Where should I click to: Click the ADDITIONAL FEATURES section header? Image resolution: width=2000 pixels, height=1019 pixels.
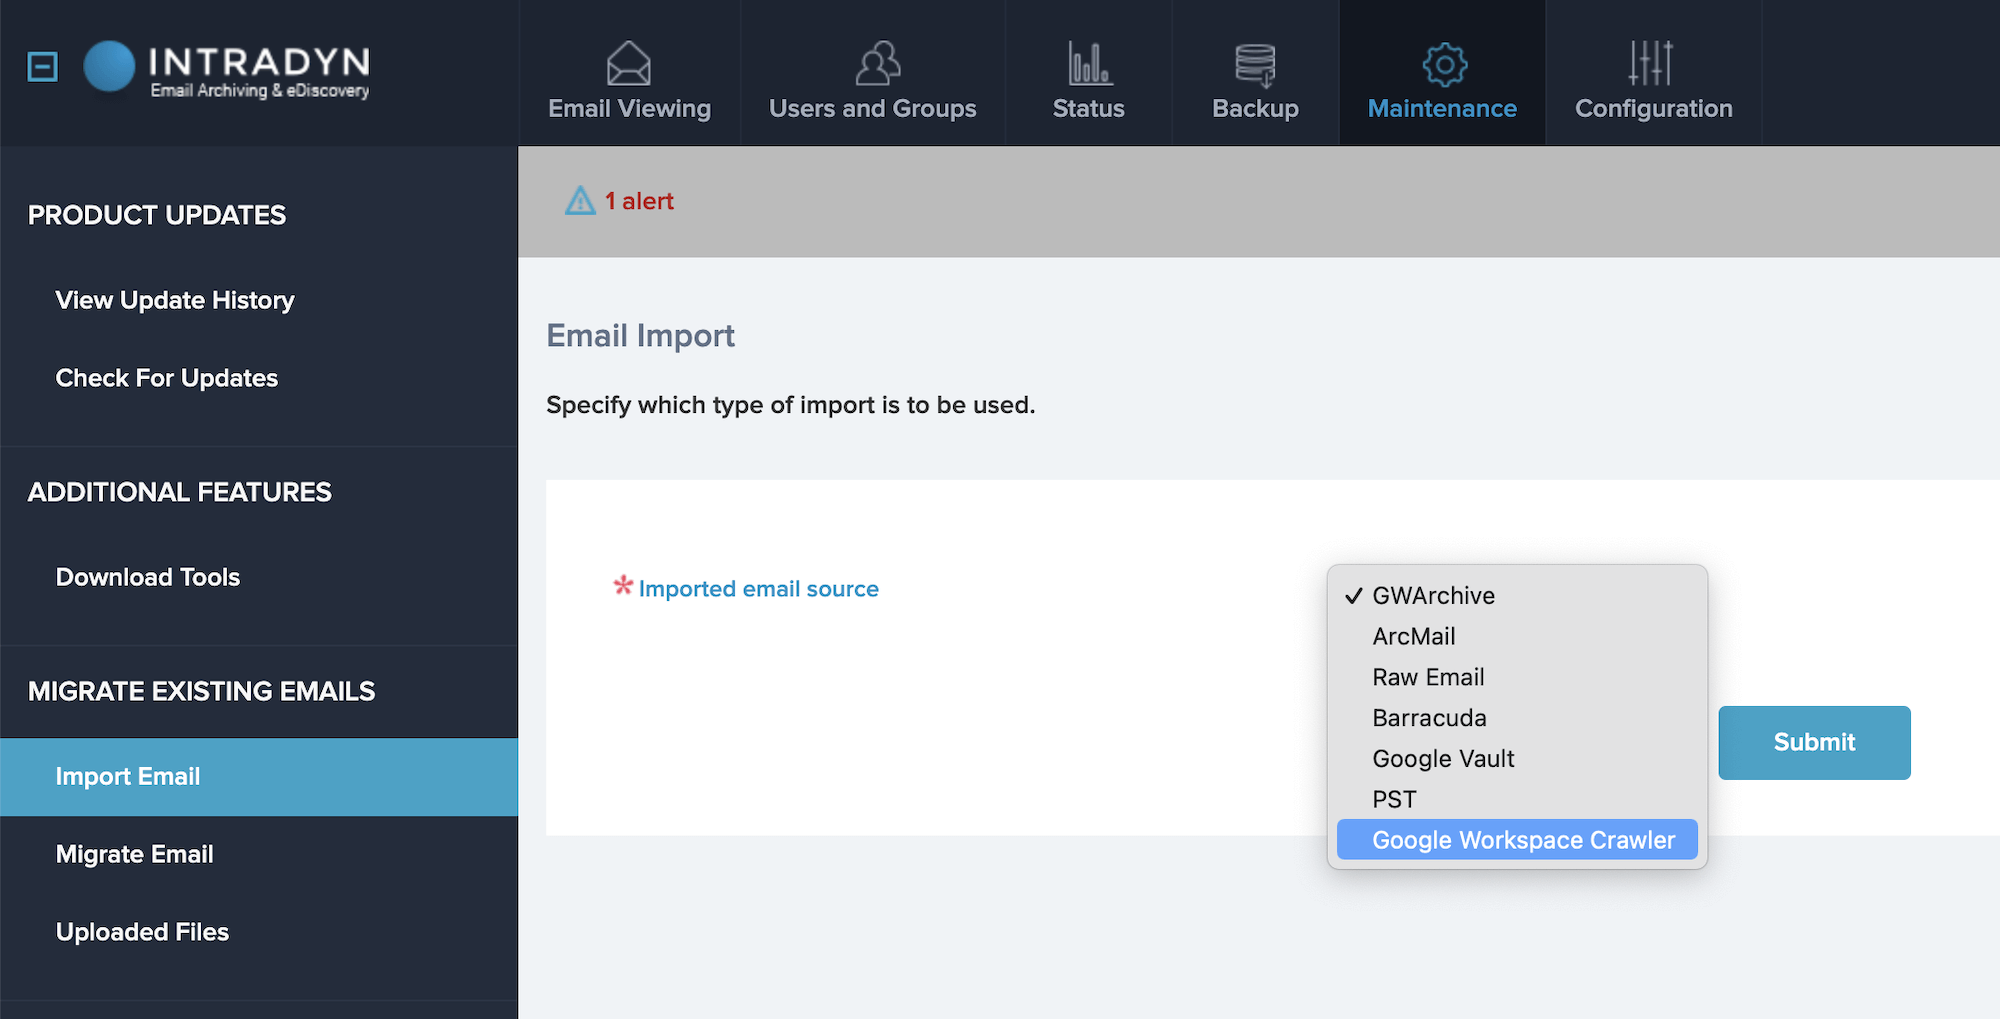point(180,492)
